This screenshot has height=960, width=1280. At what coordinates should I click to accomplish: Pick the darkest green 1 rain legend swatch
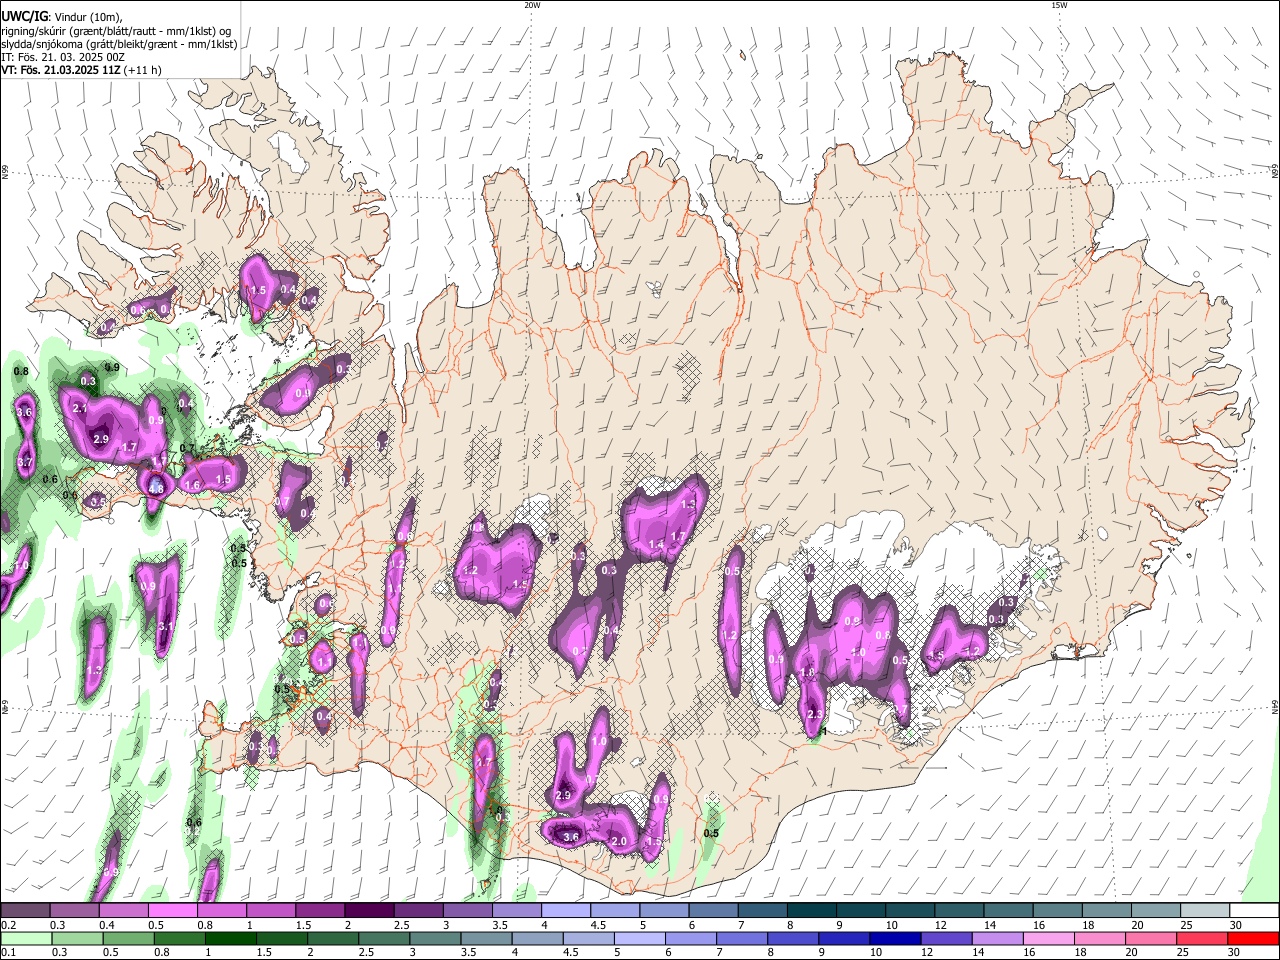pos(230,938)
